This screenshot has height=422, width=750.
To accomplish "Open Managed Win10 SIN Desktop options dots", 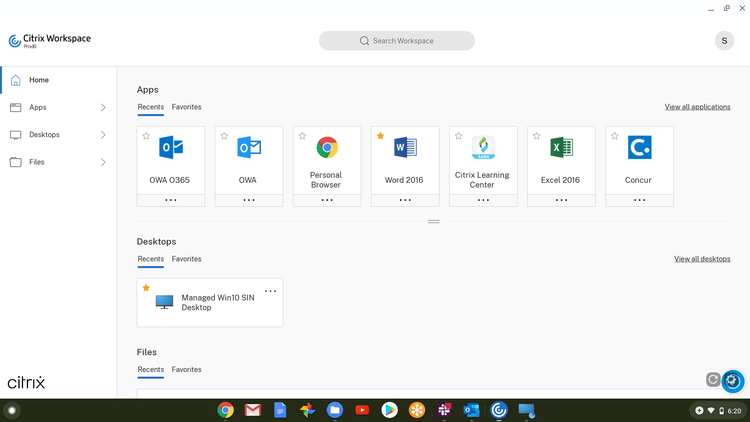I will 270,291.
